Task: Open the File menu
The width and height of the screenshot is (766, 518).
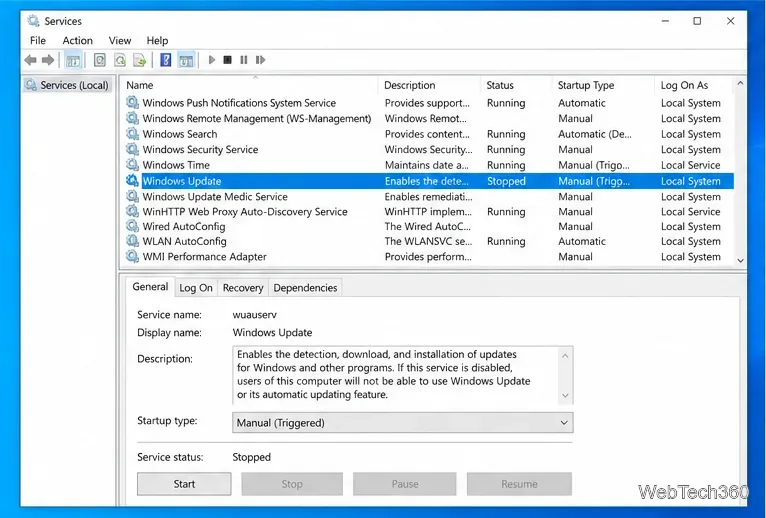Action: pyautogui.click(x=38, y=41)
